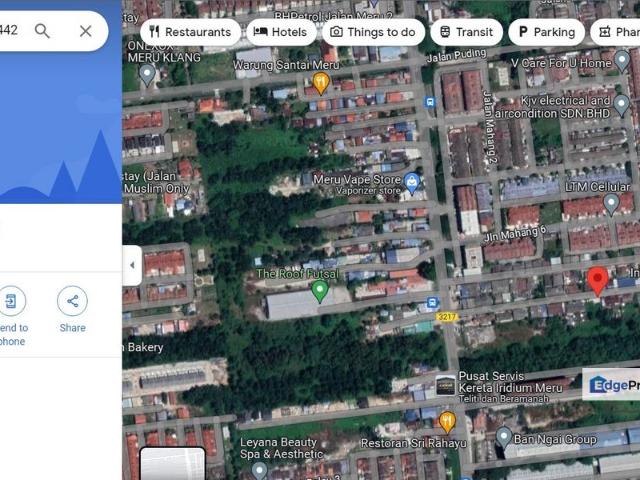Click the Jln Mahang 6 road label

[x=515, y=234]
